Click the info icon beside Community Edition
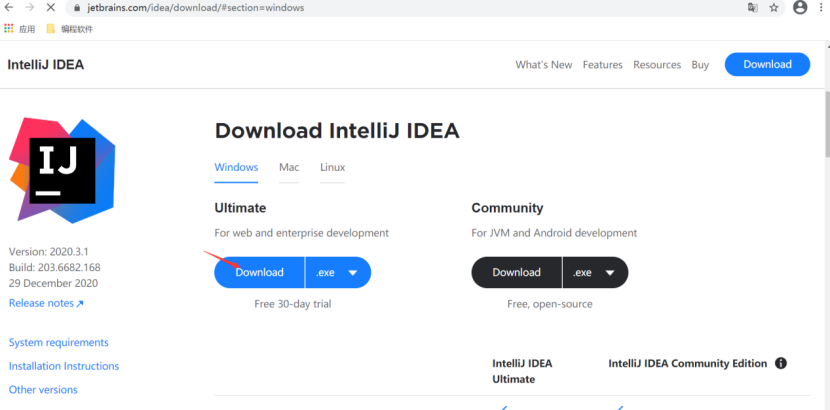 [x=781, y=364]
